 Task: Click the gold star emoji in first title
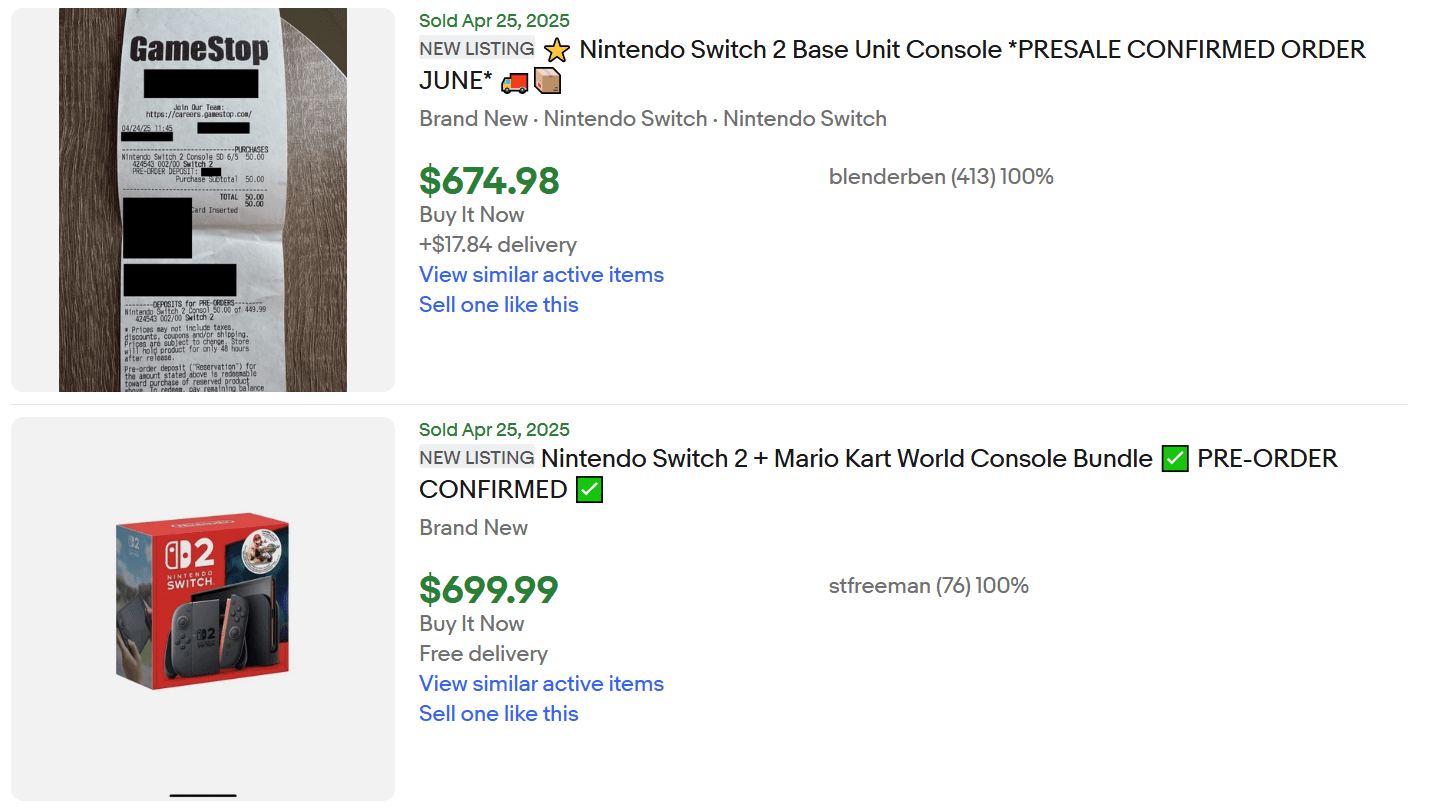556,50
